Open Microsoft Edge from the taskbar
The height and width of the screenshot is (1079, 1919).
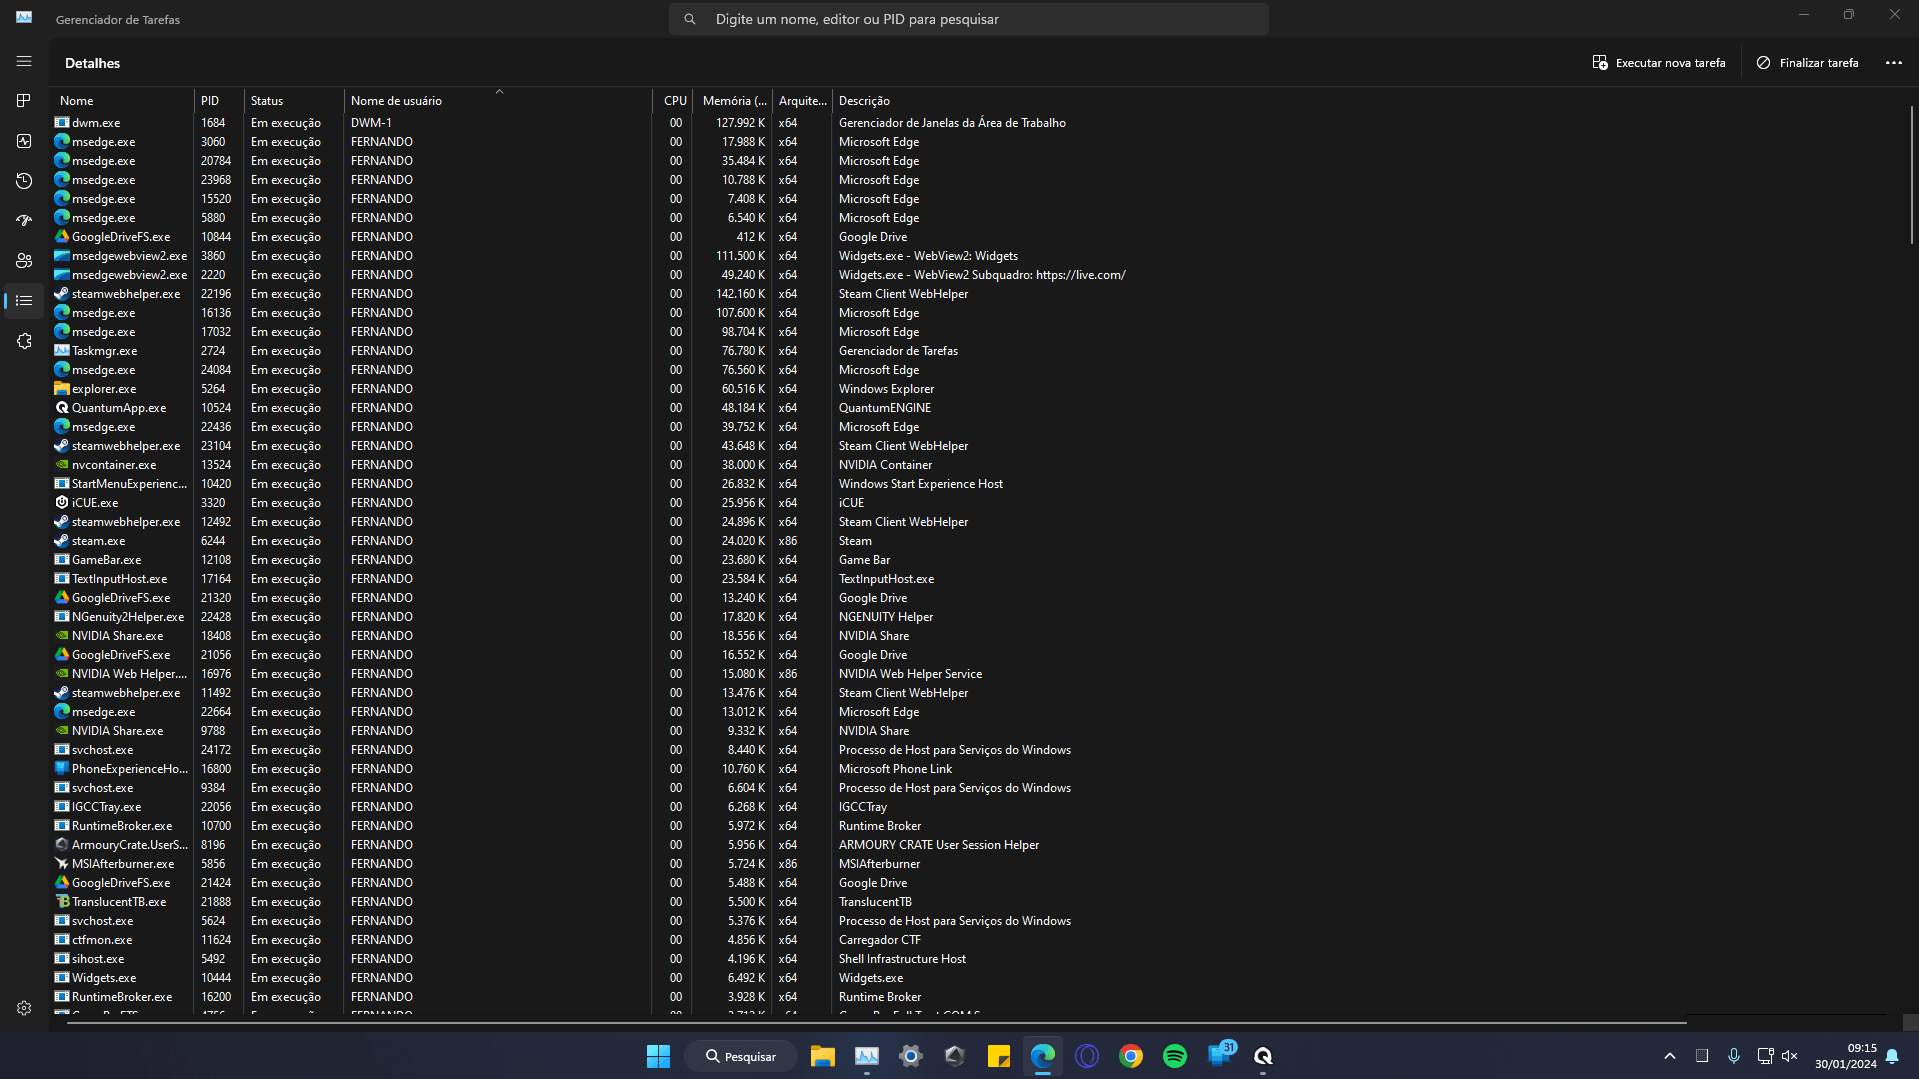click(1042, 1056)
